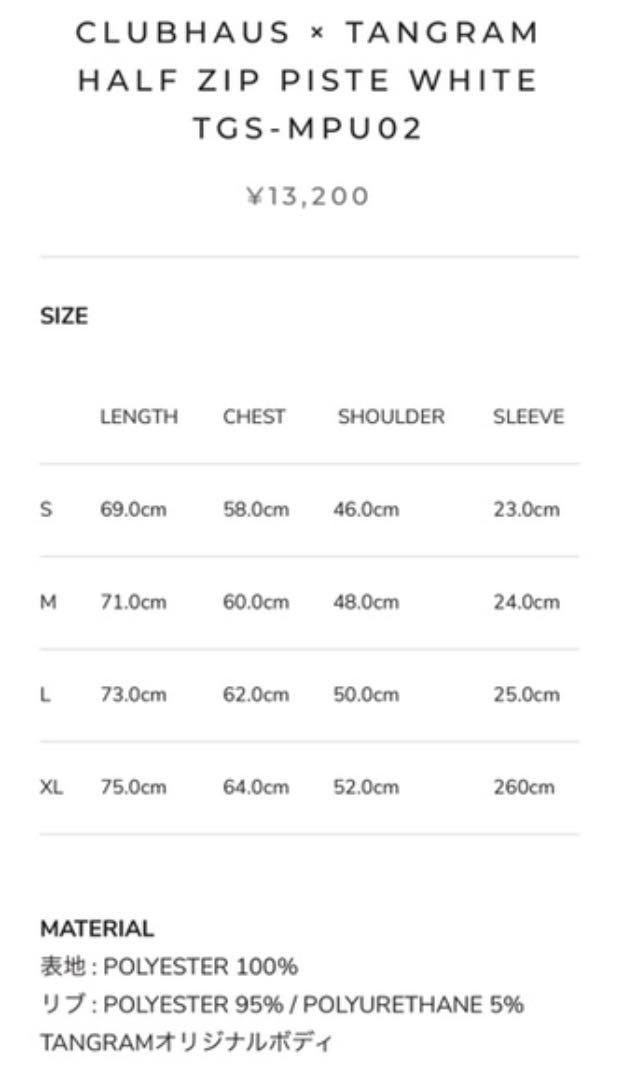Click the price ¥13,200

tap(308, 196)
